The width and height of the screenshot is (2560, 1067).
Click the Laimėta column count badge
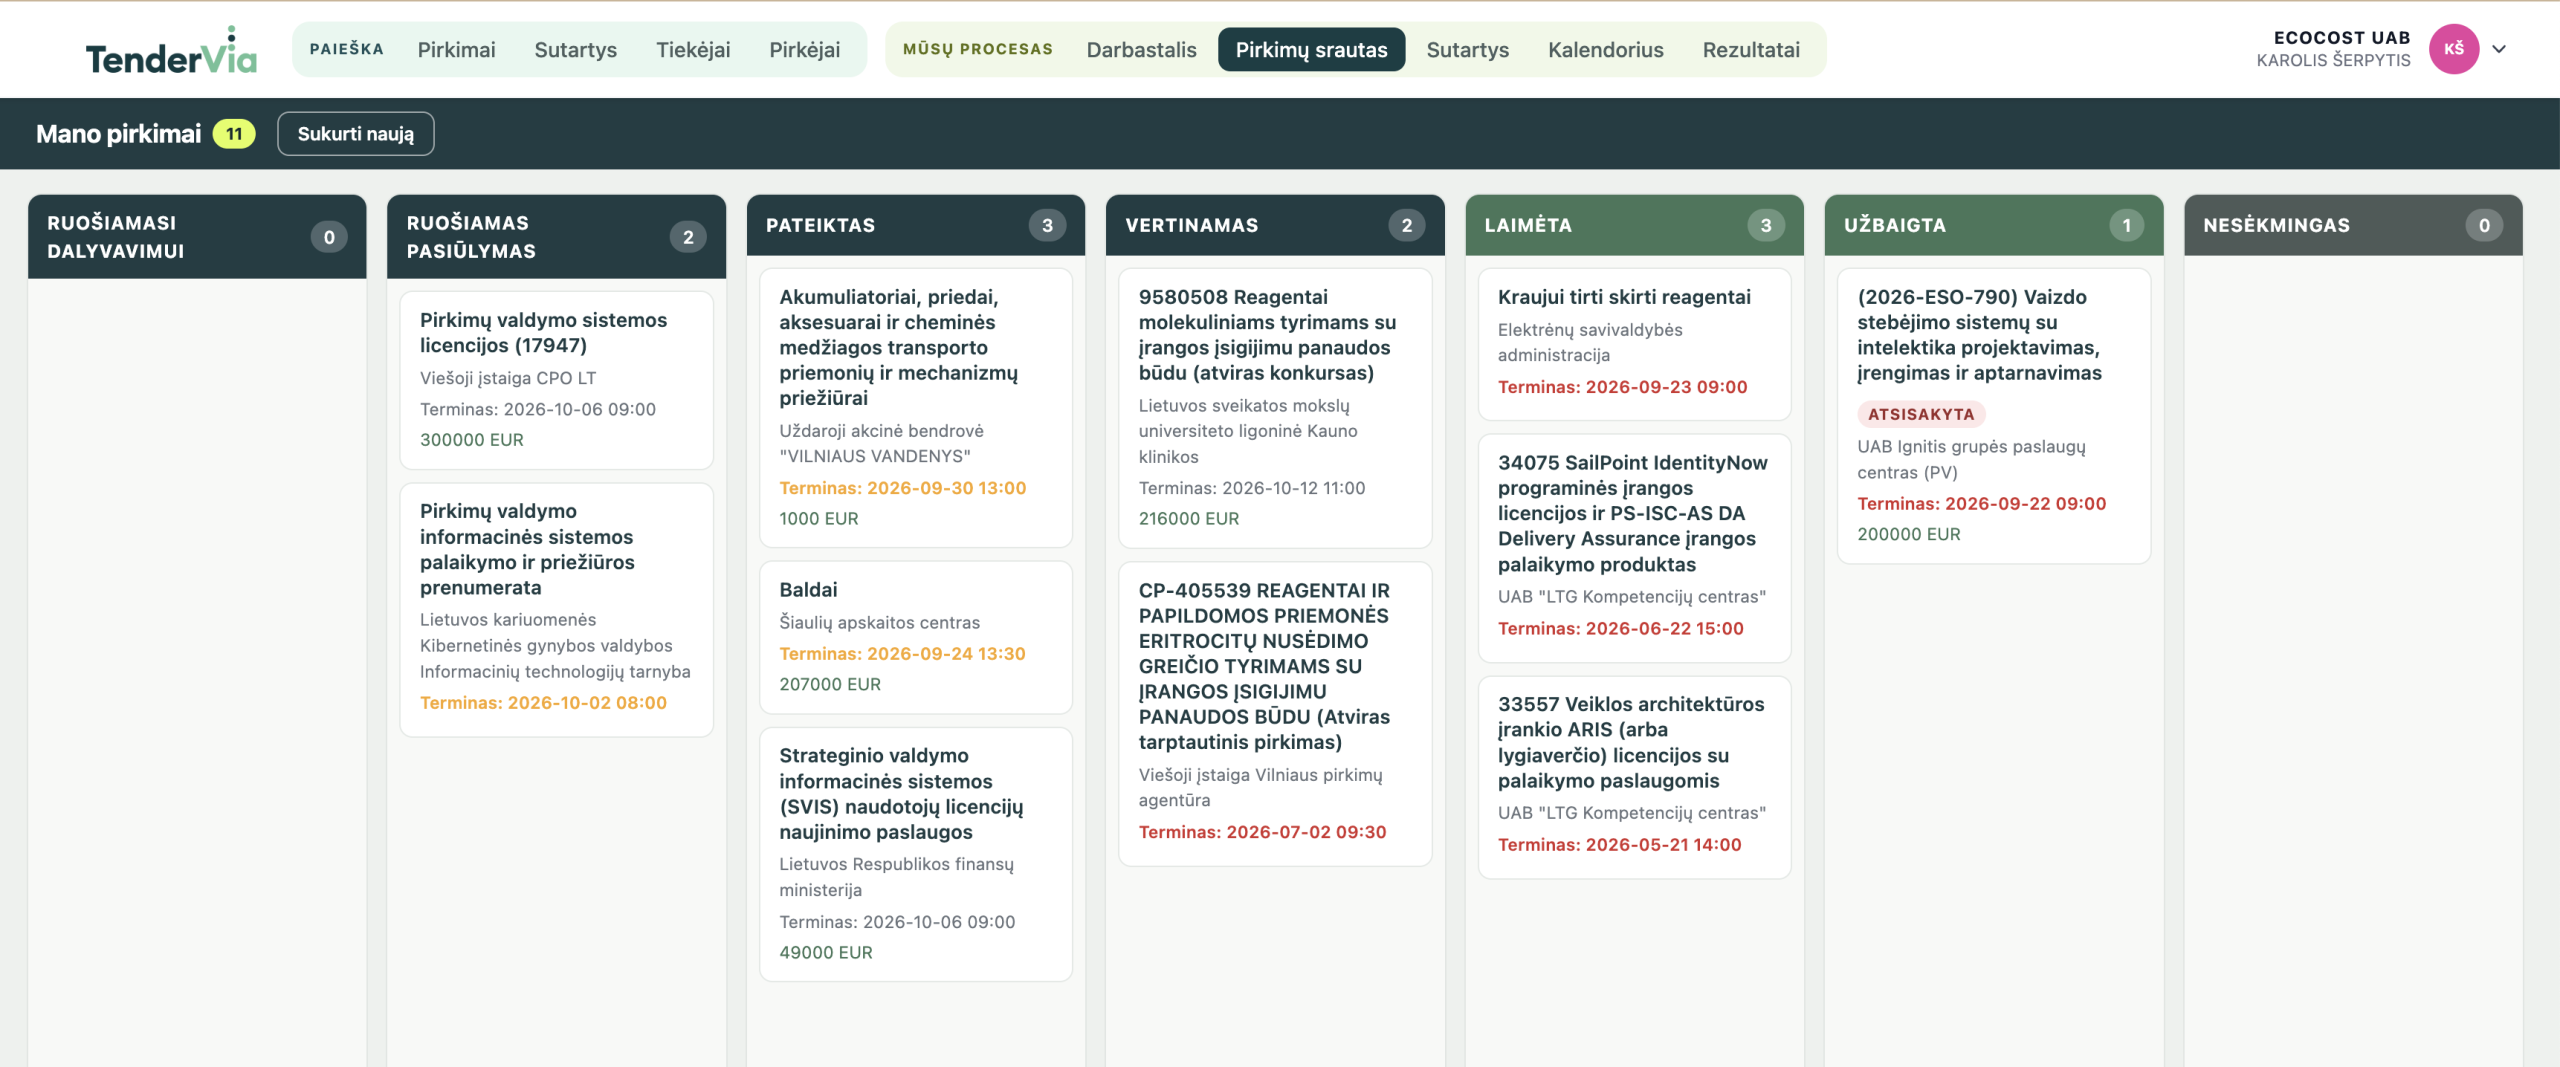(1766, 225)
